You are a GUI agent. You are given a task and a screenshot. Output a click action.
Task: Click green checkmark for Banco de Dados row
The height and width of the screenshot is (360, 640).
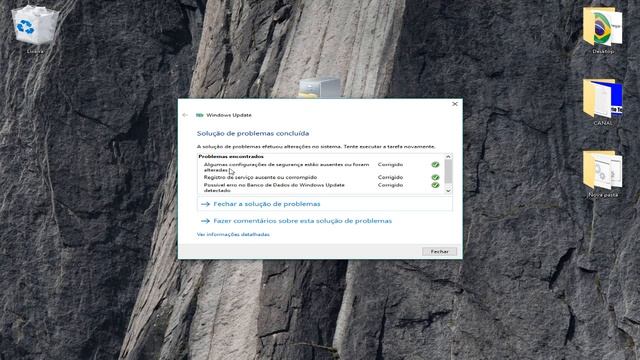click(435, 185)
